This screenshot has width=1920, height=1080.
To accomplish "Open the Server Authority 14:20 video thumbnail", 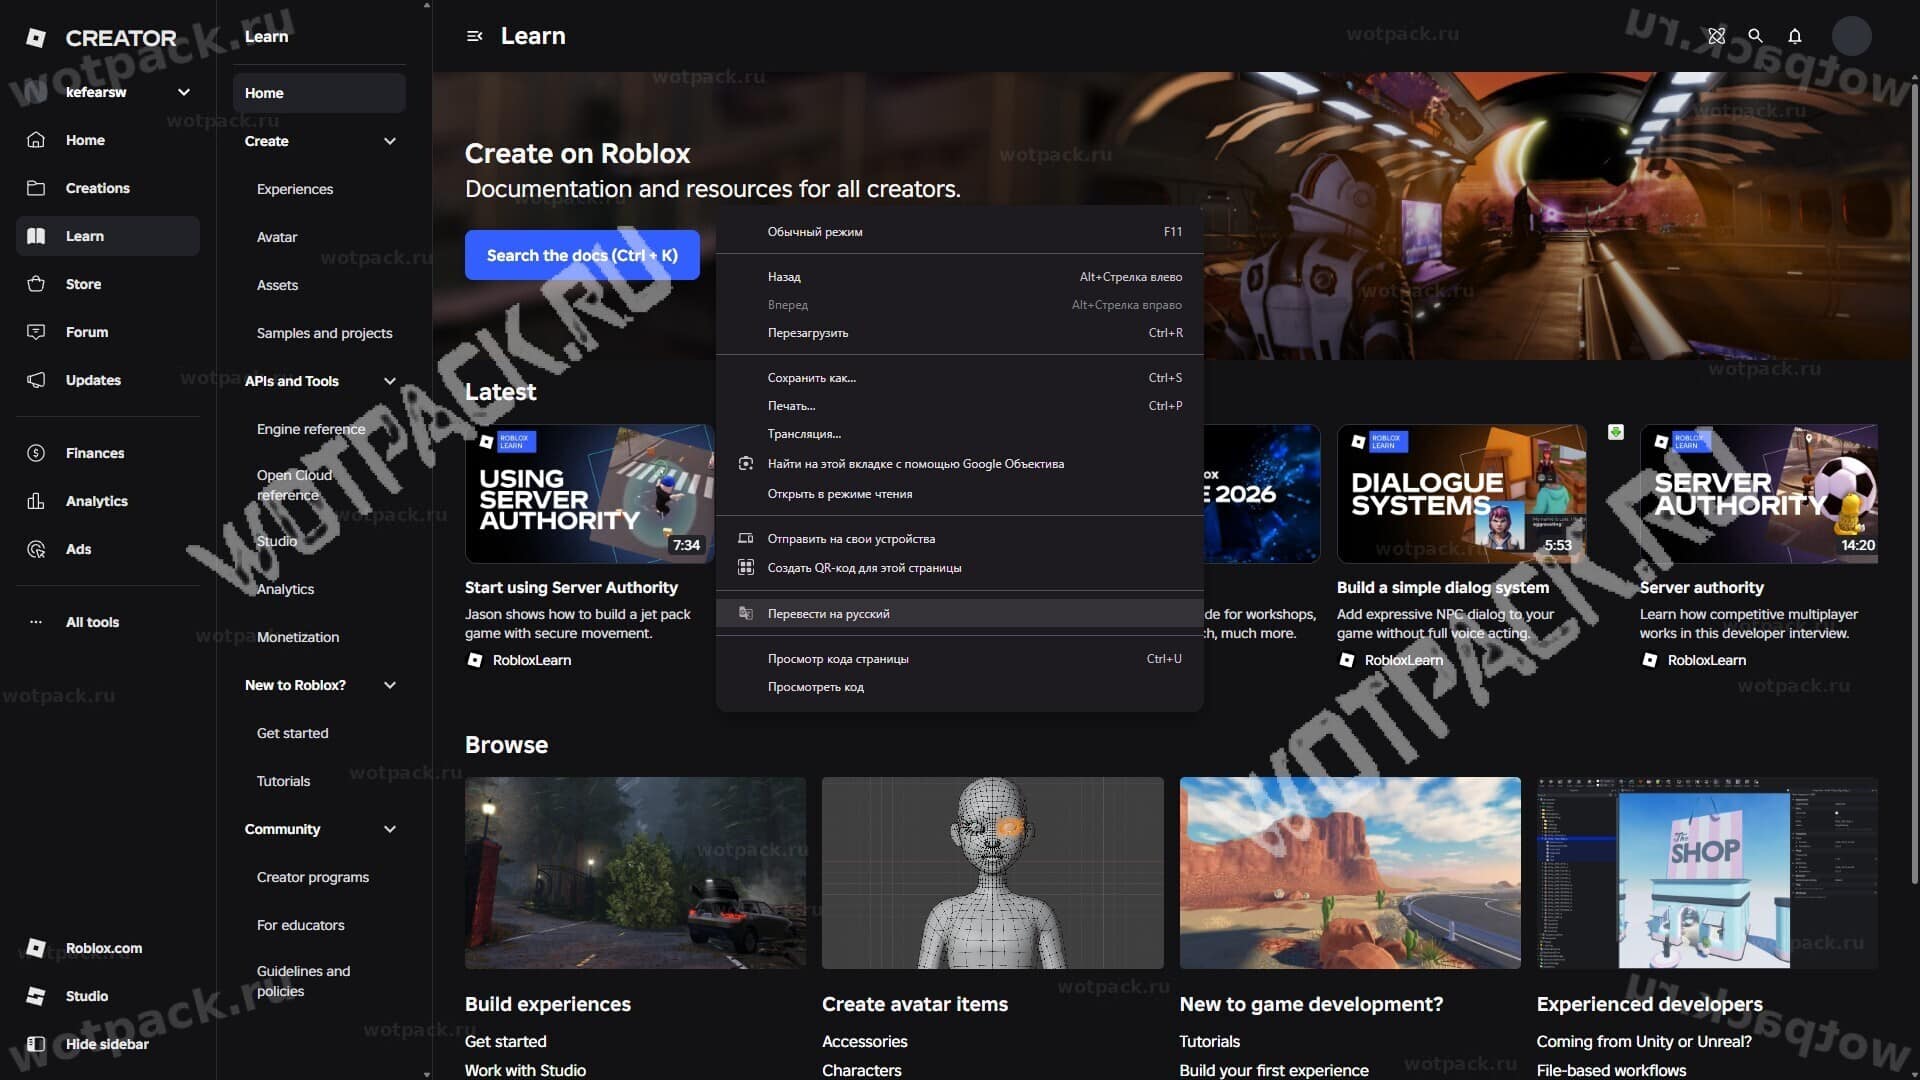I will click(x=1759, y=494).
